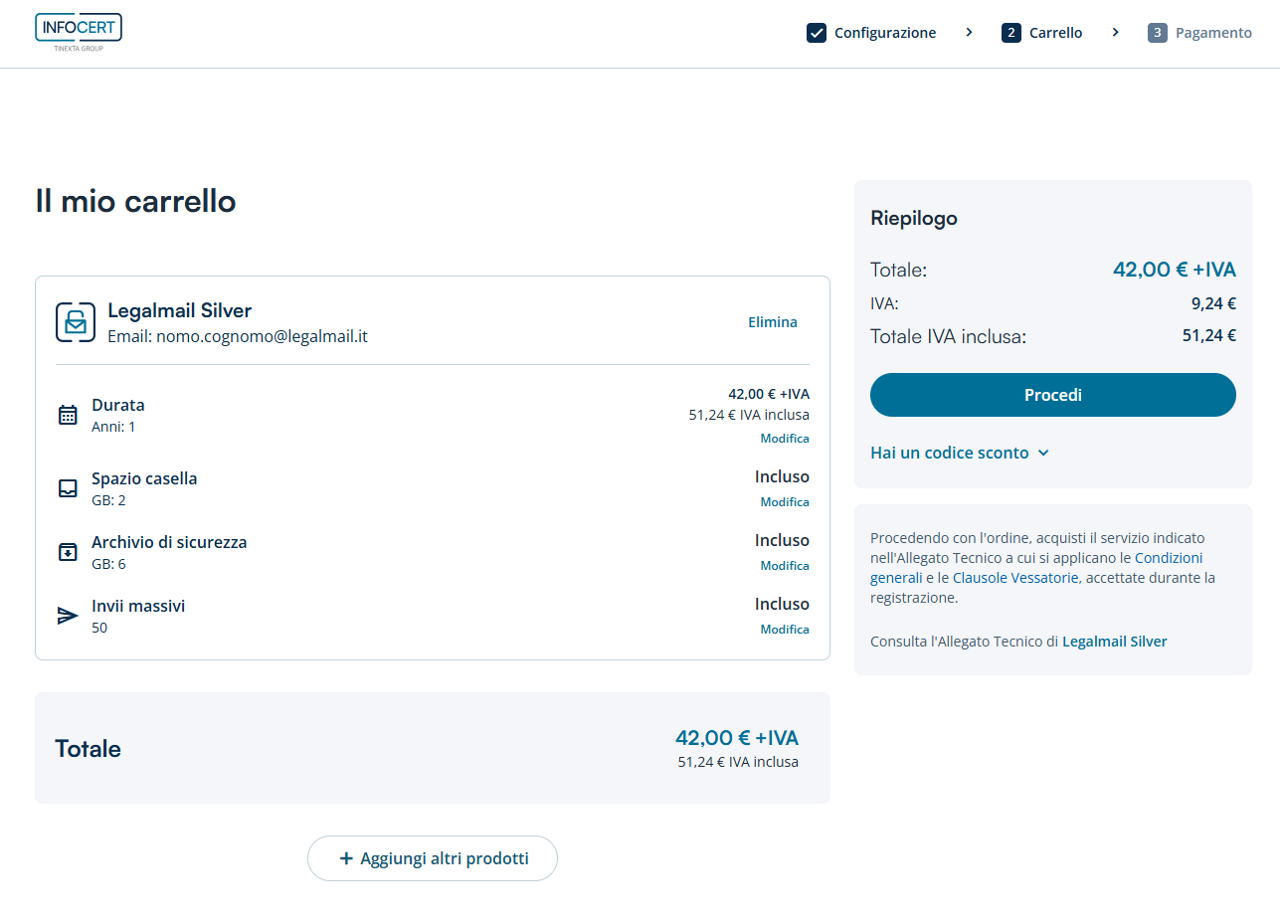Click the InfoCert logo
1280x921 pixels.
(78, 32)
